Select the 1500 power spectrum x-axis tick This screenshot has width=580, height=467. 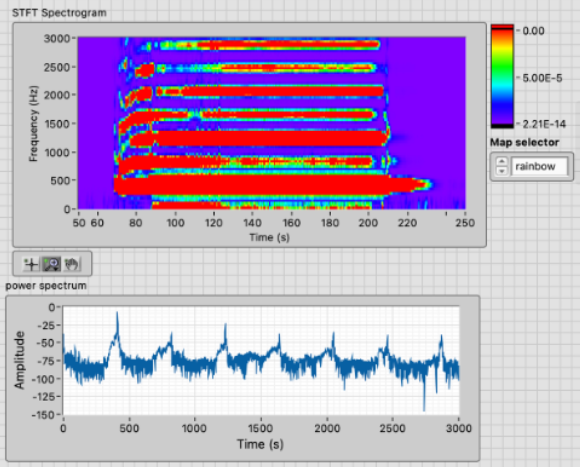pyautogui.click(x=260, y=428)
